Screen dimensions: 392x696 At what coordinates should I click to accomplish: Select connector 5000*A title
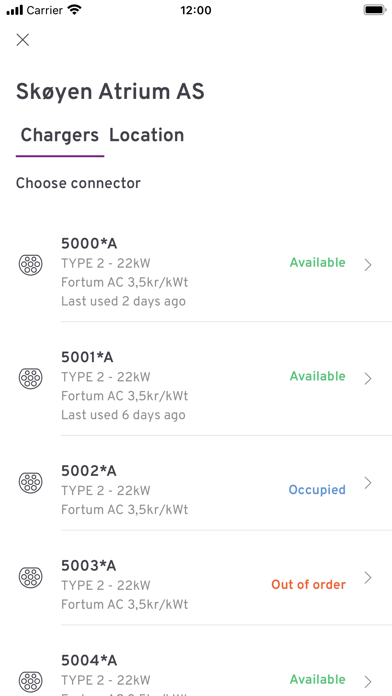(89, 244)
